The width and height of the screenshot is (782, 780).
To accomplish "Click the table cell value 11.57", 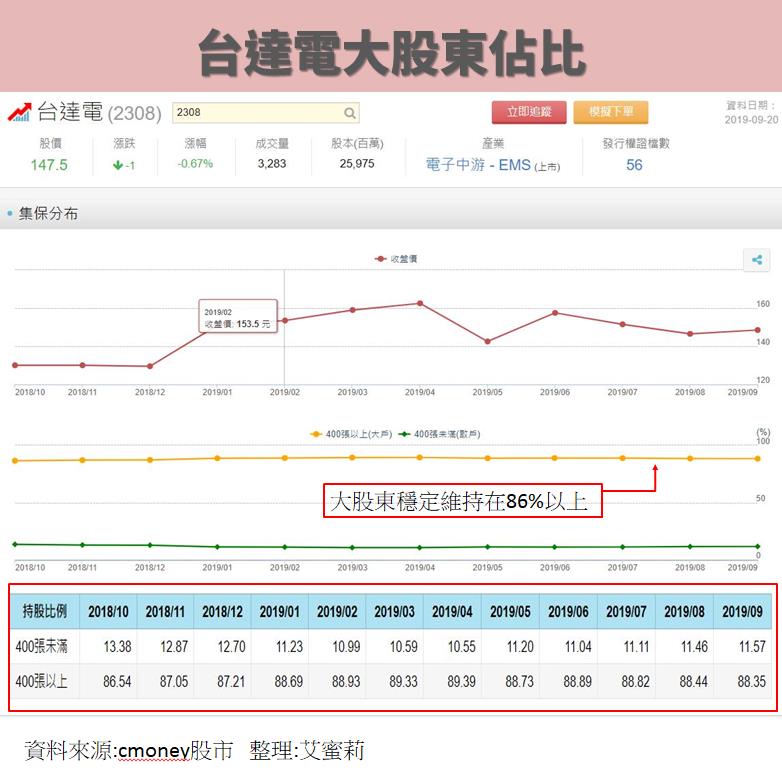I will tap(752, 647).
